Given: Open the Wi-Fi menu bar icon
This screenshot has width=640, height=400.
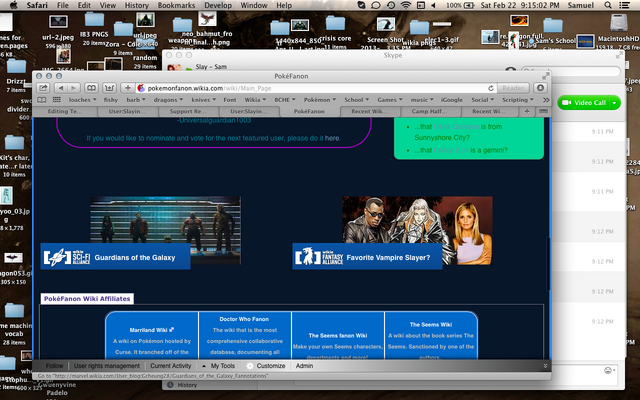Looking at the screenshot, I should click(x=406, y=5).
